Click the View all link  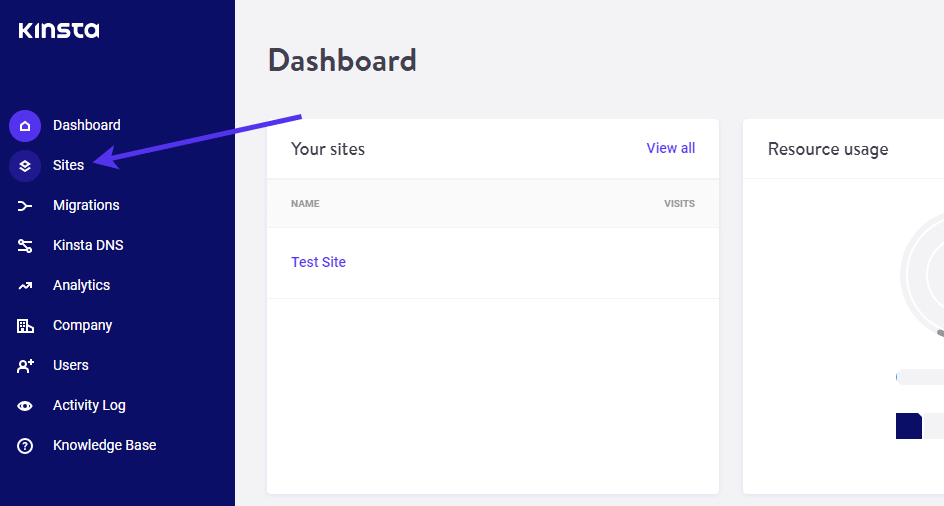670,148
